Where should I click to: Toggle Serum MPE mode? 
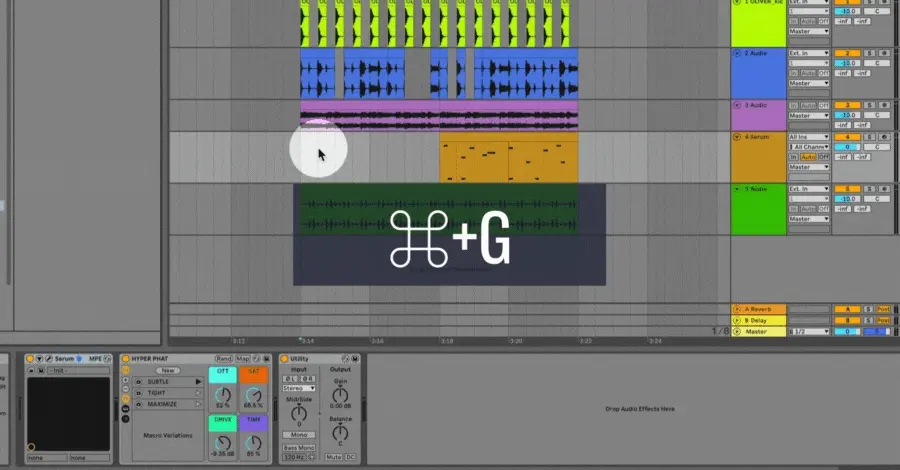click(x=95, y=359)
